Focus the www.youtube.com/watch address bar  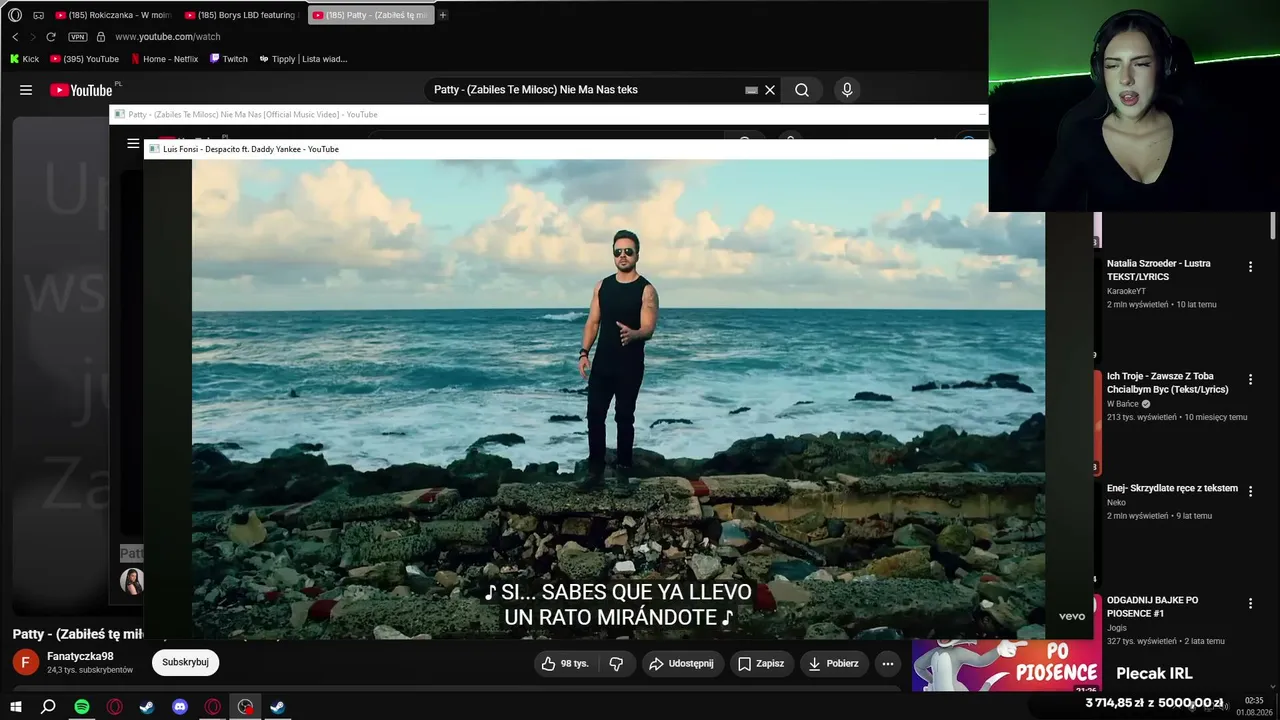tap(167, 37)
